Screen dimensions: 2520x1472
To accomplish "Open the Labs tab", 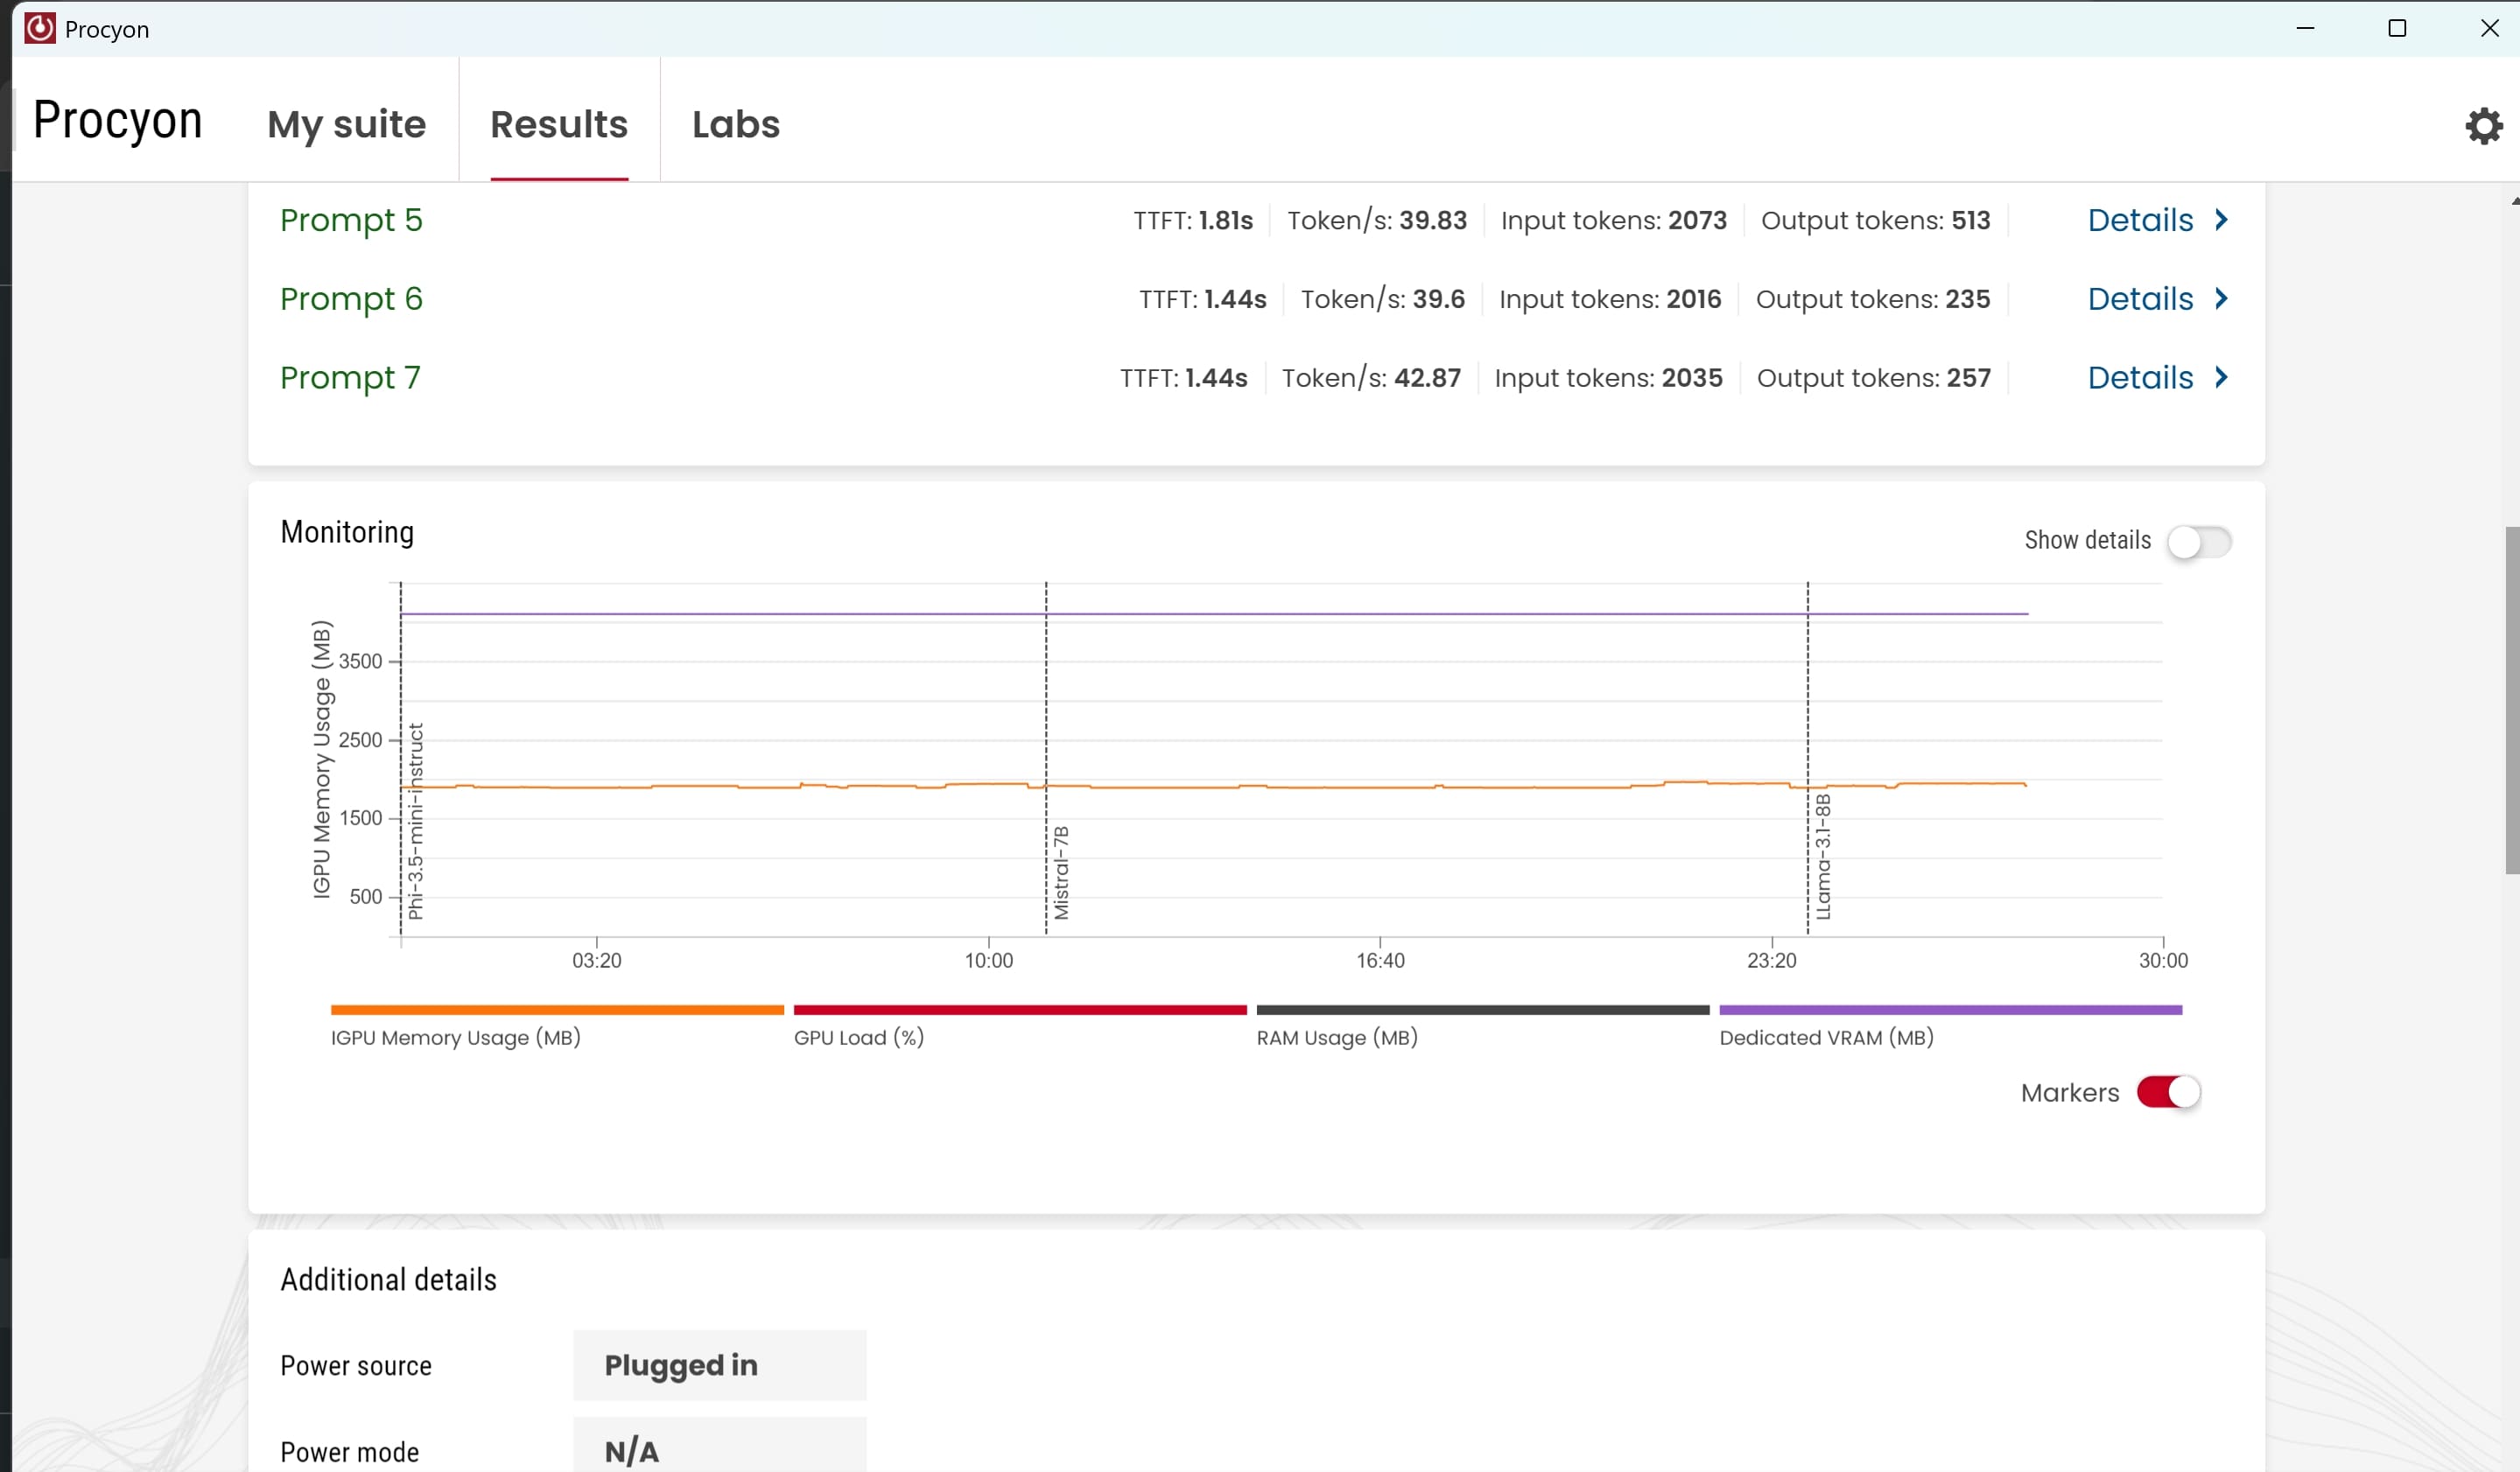I will [x=735, y=124].
